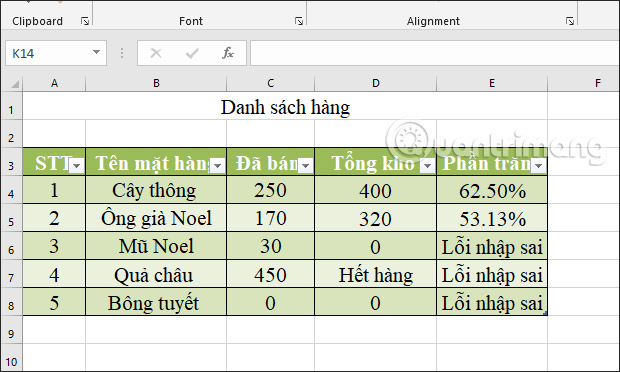
Task: Select row 2 header
Action: [11, 134]
